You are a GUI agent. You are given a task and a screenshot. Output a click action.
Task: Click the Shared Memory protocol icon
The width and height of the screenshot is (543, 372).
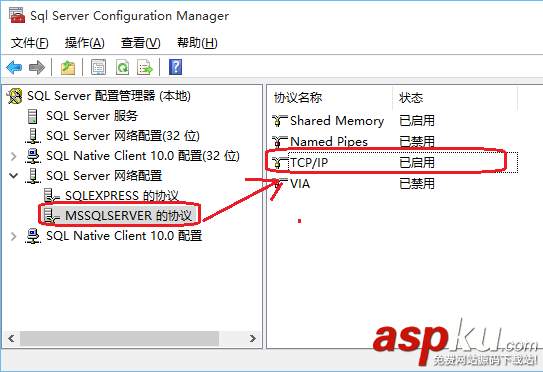tap(279, 121)
